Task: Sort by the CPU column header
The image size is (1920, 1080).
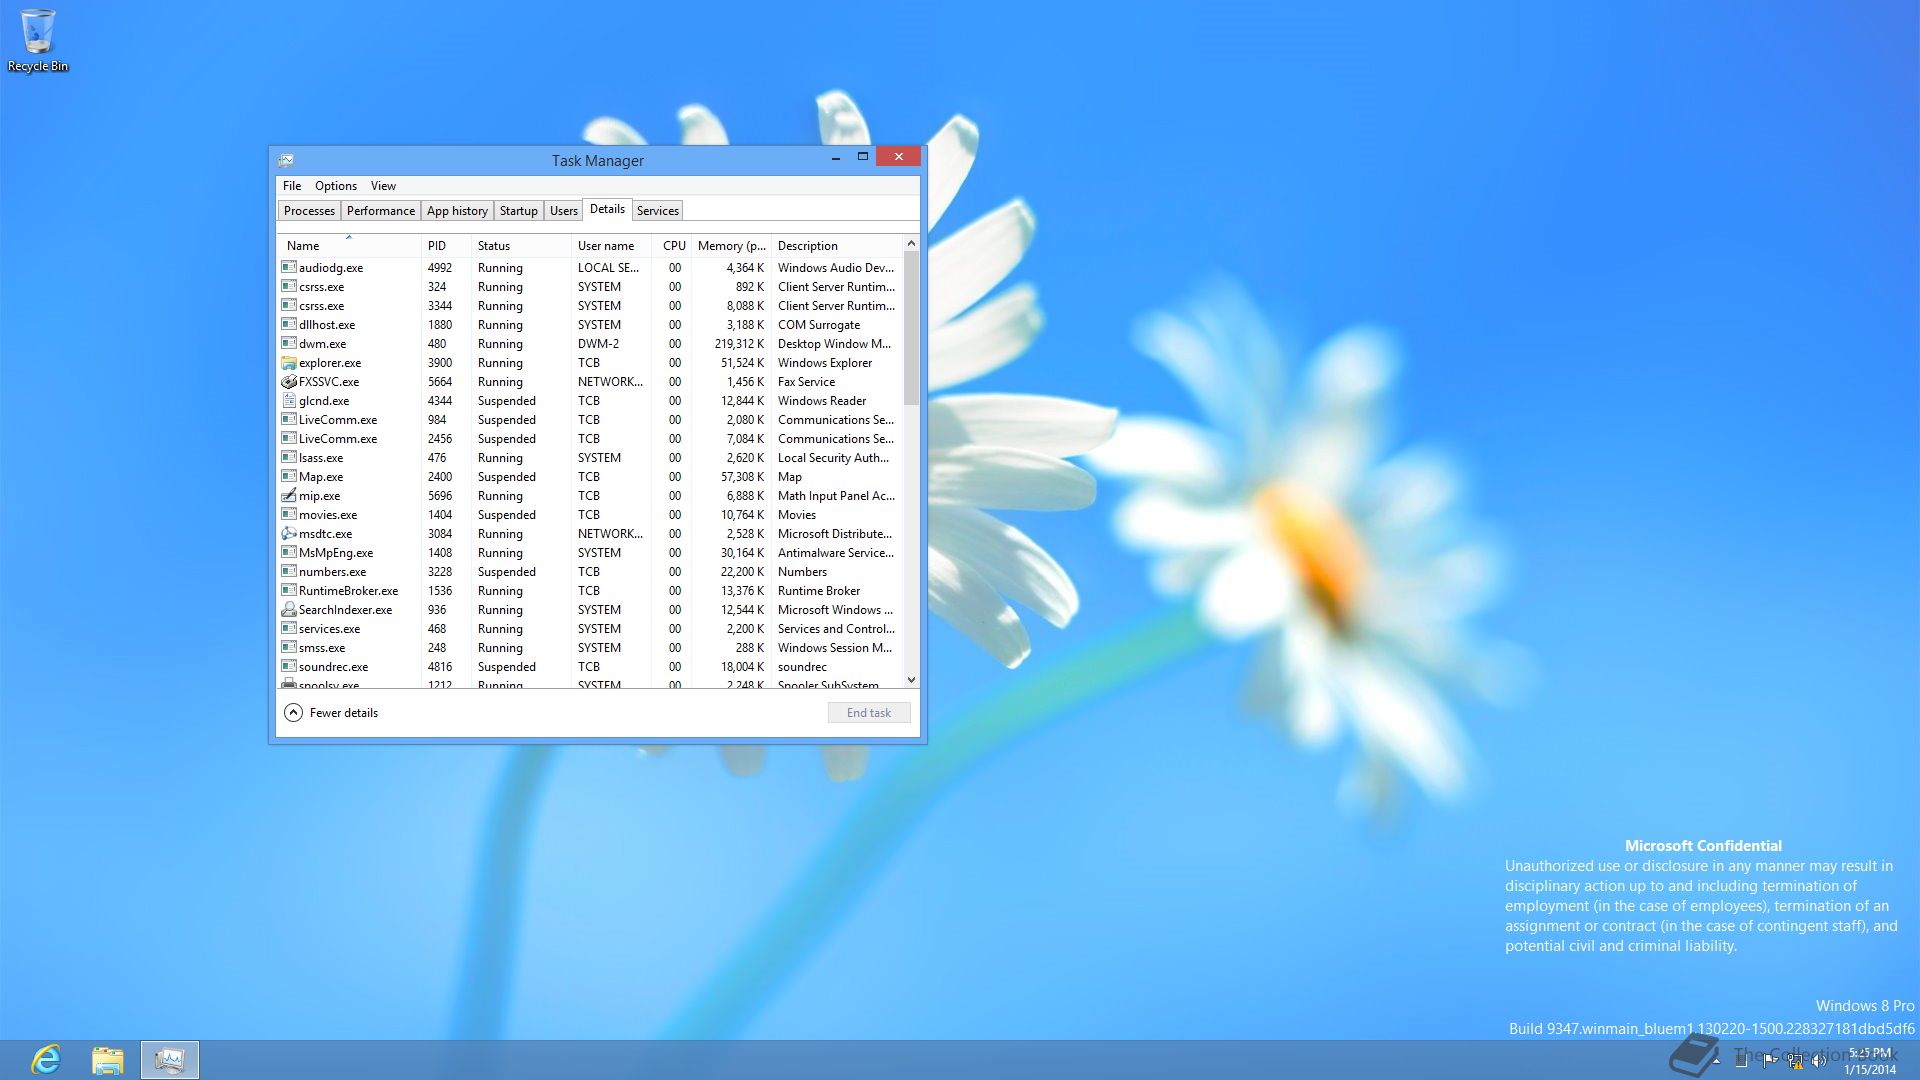Action: pos(672,246)
